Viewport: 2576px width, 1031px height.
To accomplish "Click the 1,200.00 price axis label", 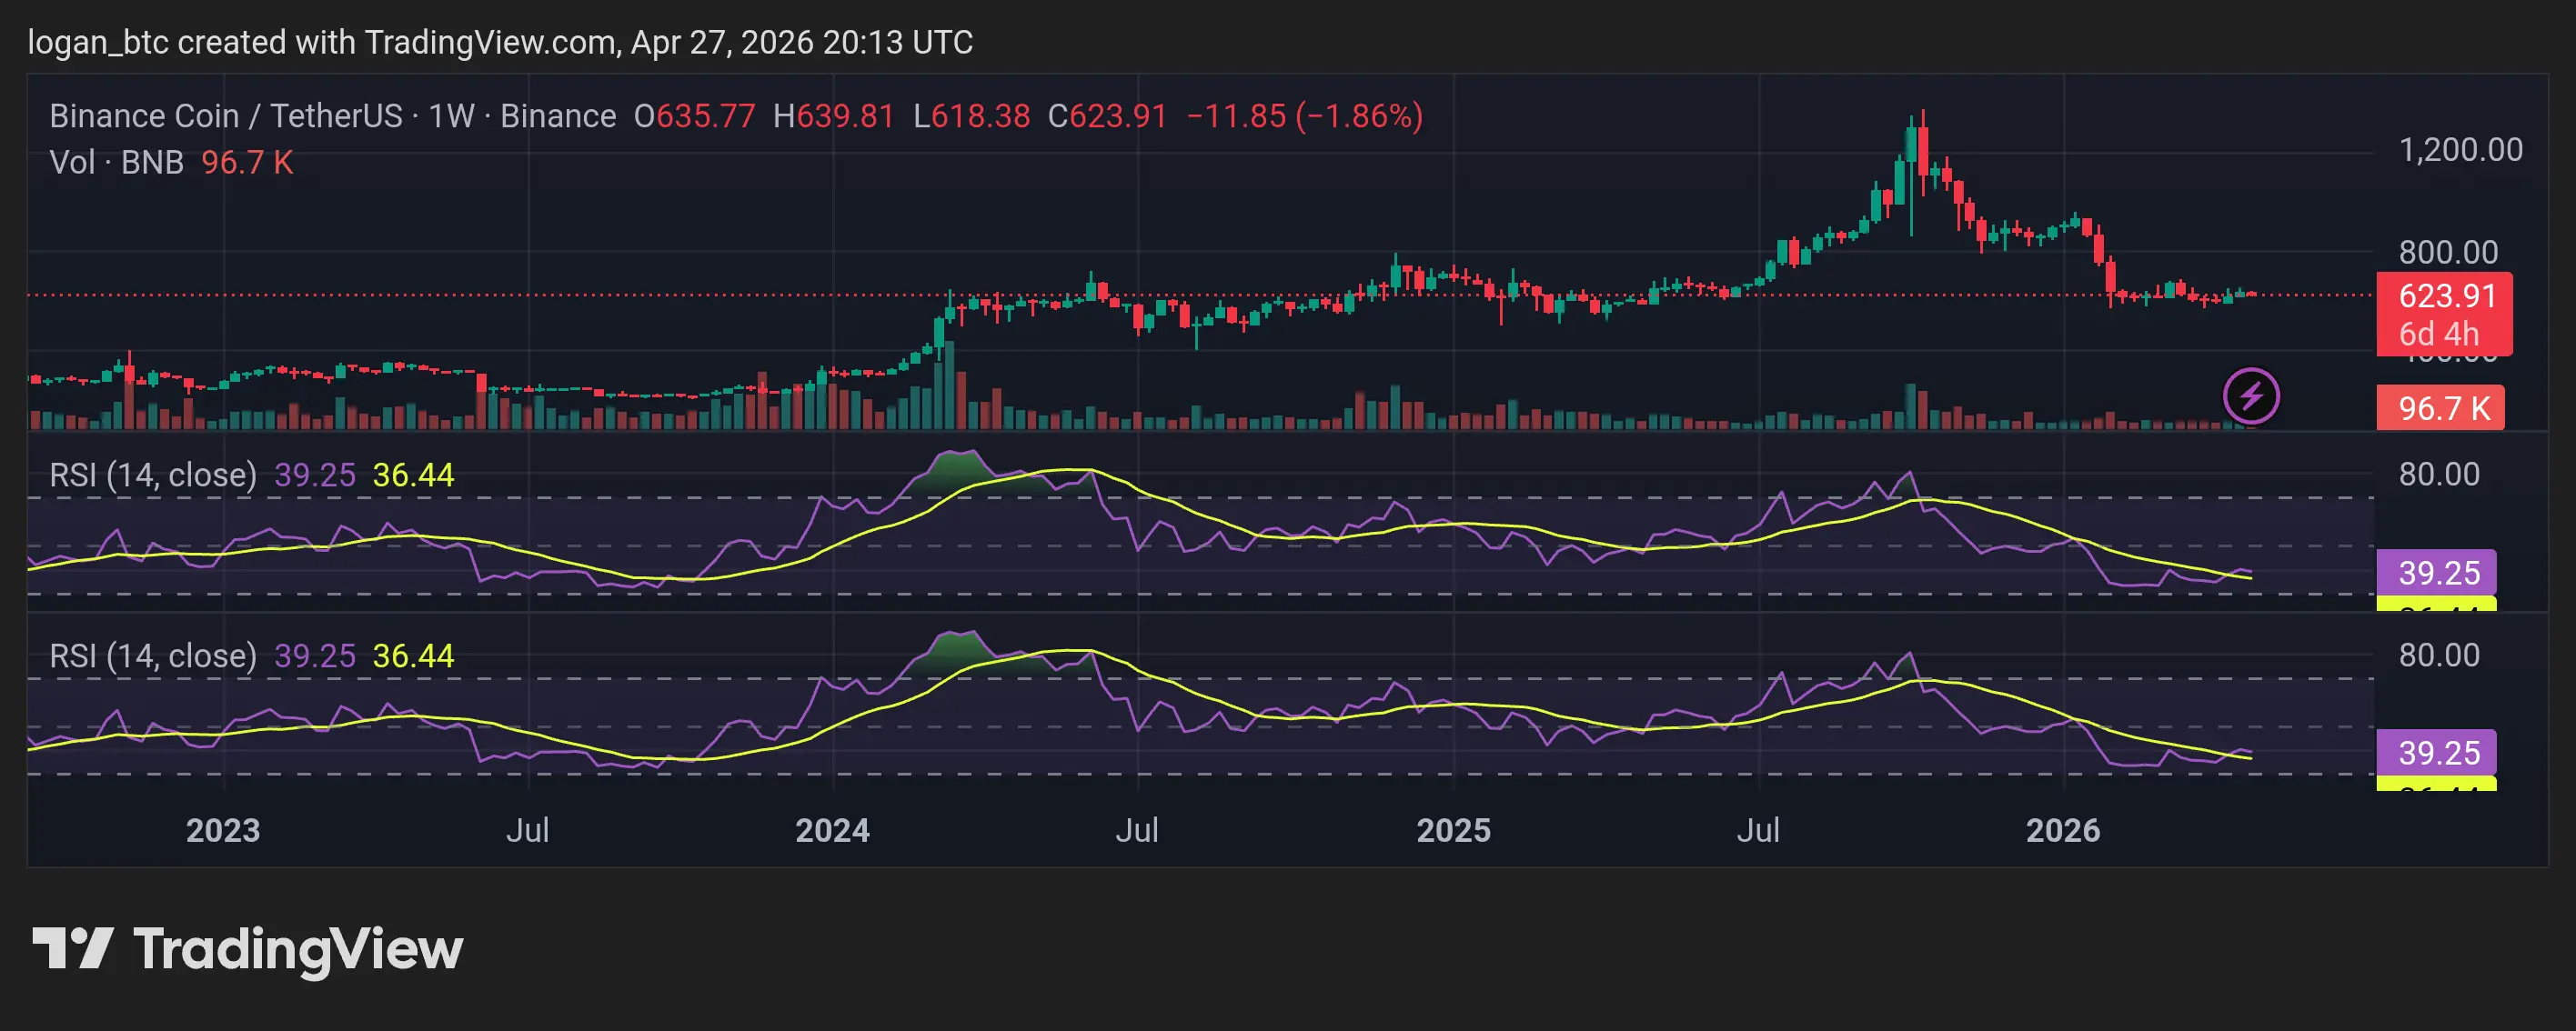I will tap(2460, 150).
